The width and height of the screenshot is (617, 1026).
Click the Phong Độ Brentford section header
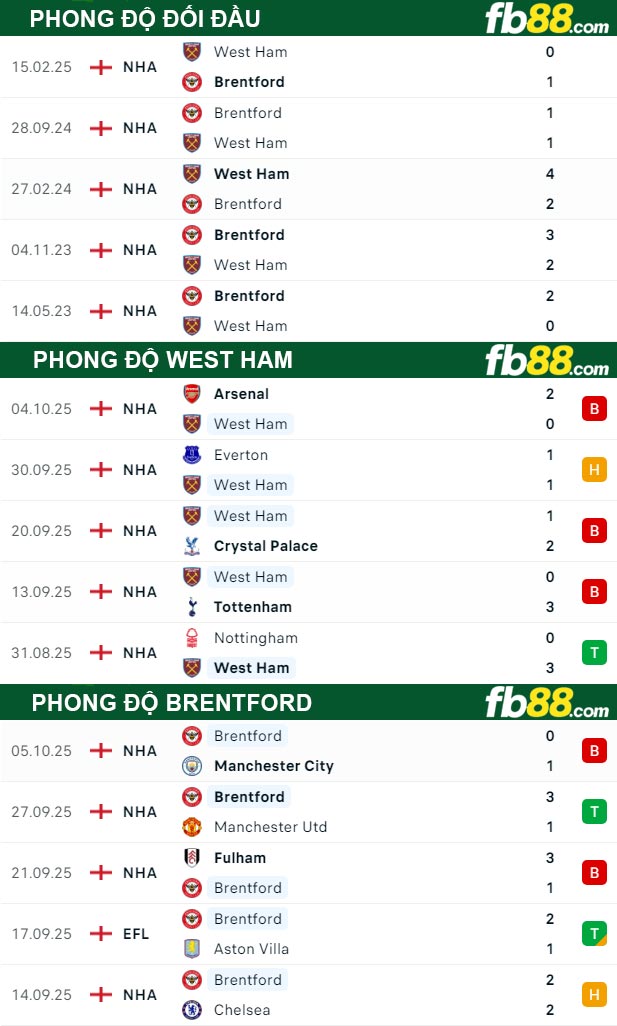(172, 702)
